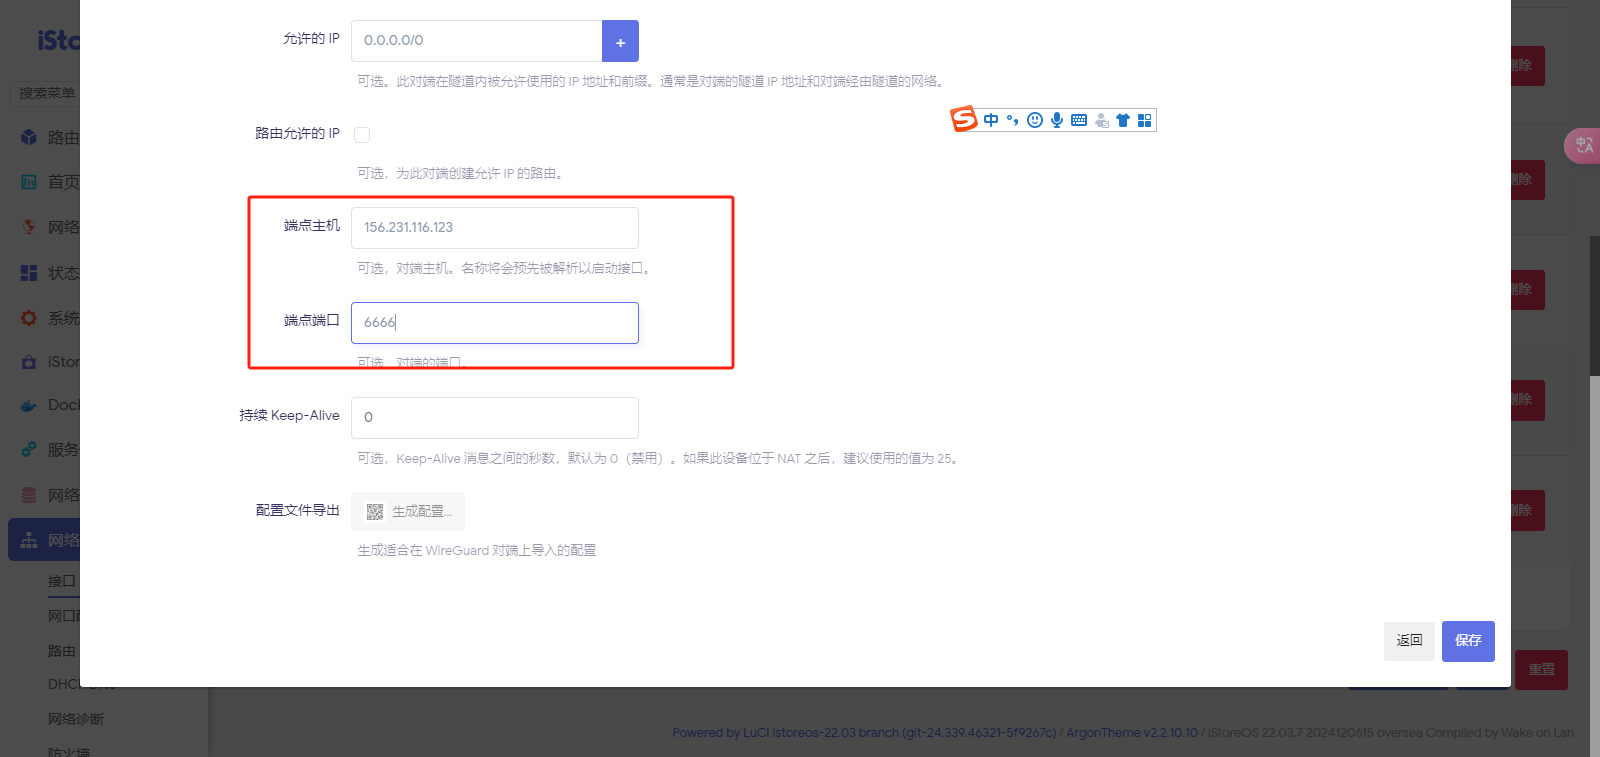The image size is (1600, 757).
Task: Open the skin shop shirt icon
Action: [x=1123, y=120]
